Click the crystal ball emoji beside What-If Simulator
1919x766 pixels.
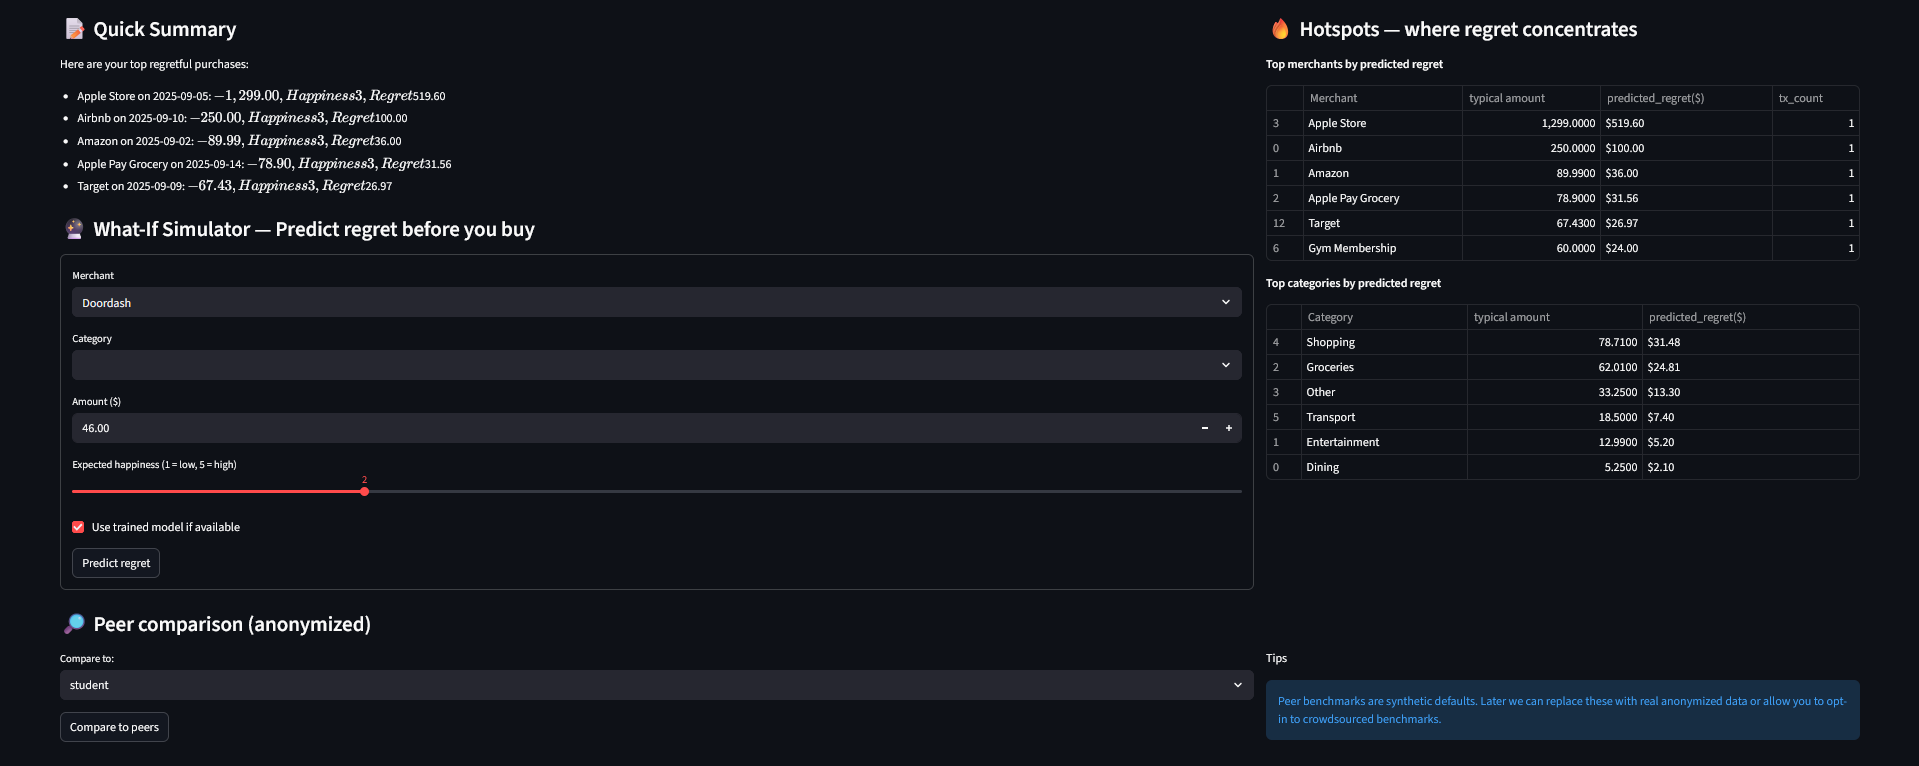[74, 229]
